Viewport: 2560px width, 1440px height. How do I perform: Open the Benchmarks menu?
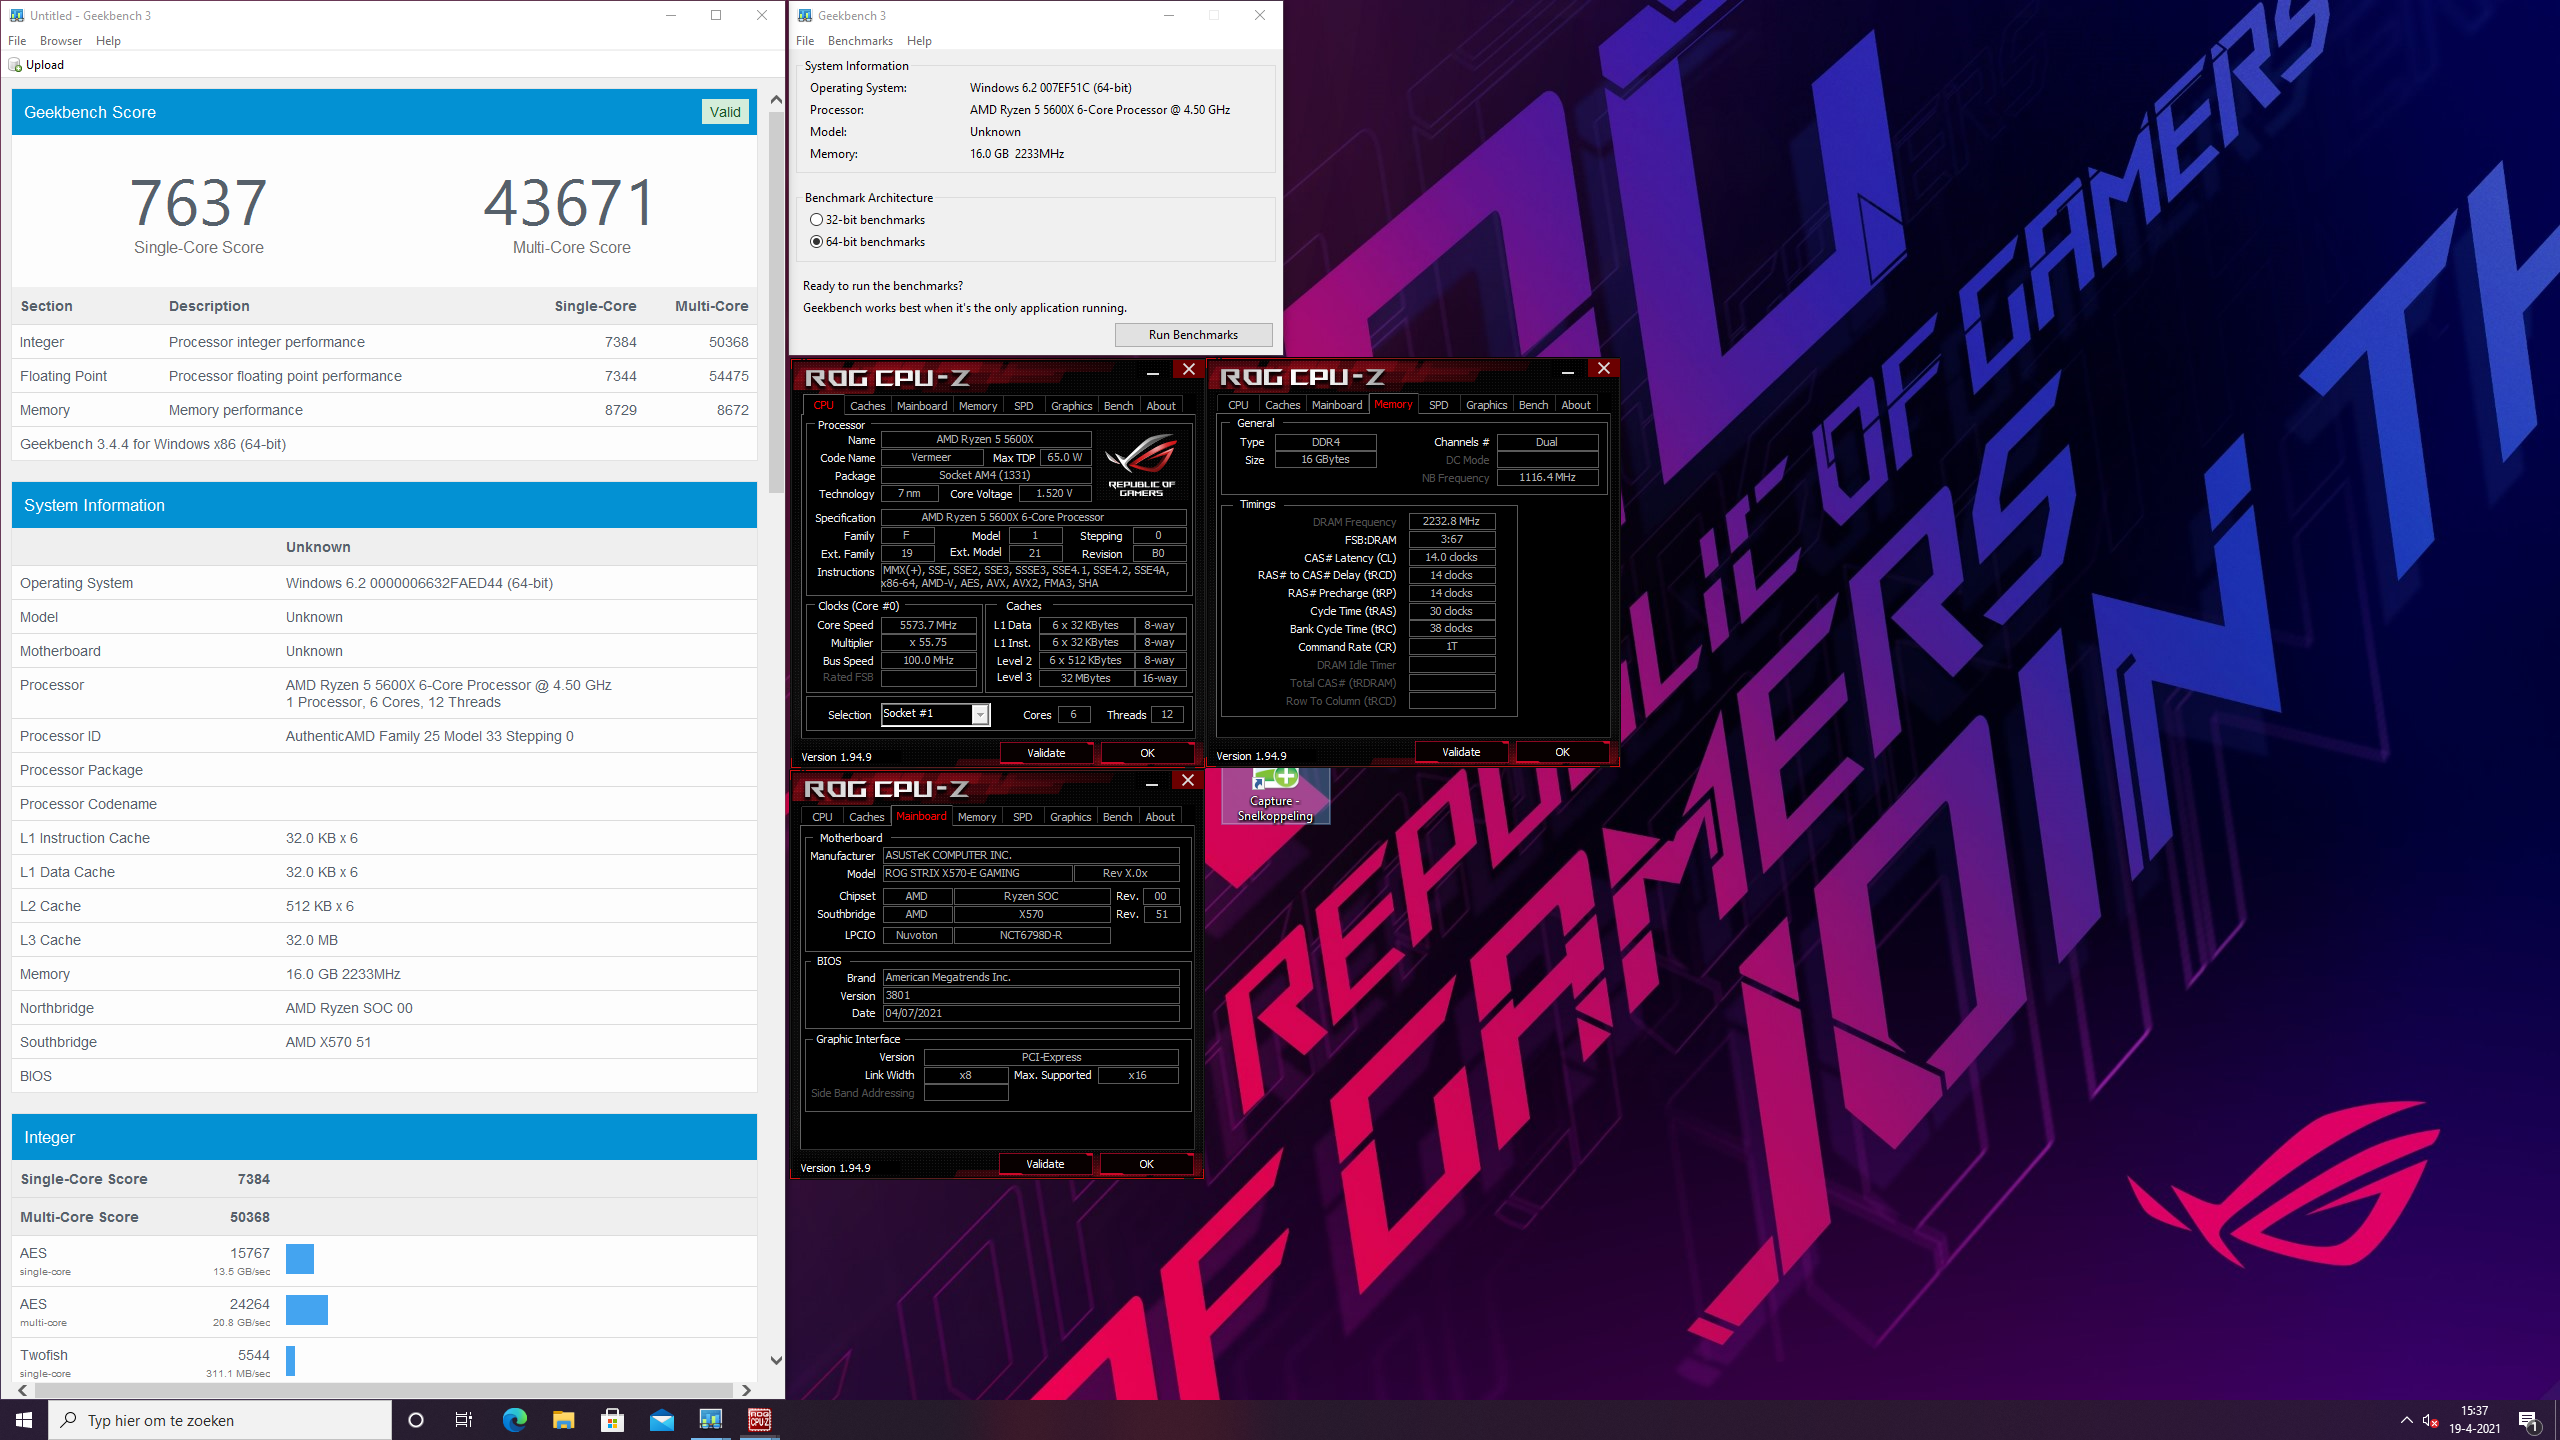[860, 41]
